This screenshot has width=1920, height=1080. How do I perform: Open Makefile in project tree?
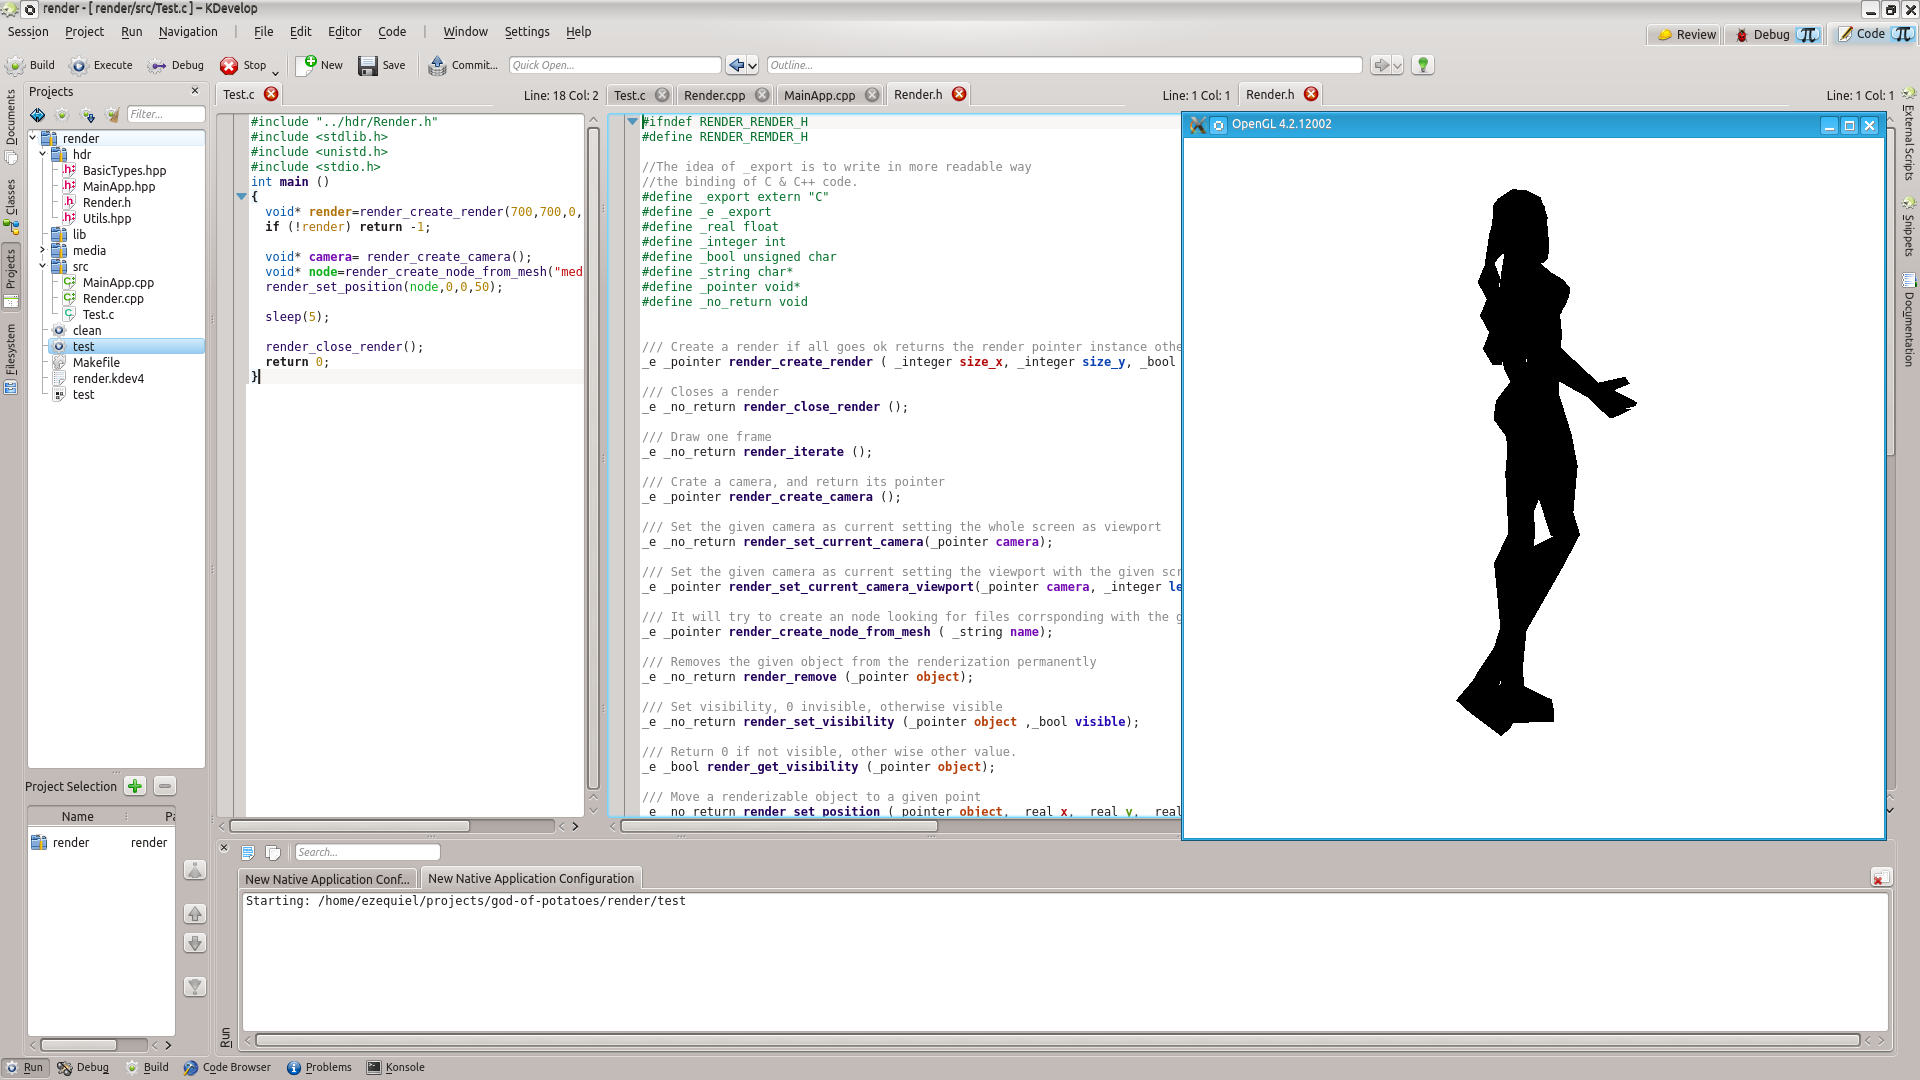click(x=96, y=363)
